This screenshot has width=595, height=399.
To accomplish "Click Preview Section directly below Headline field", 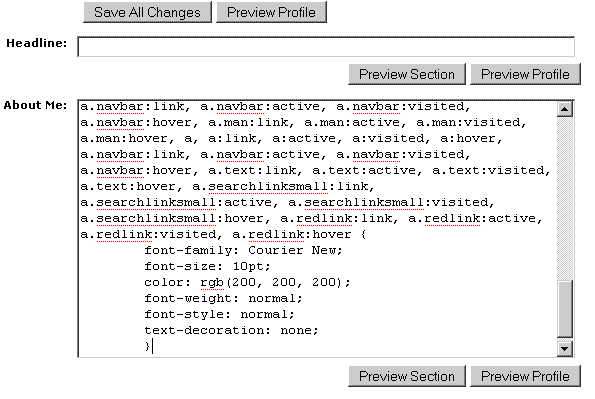I will point(407,74).
